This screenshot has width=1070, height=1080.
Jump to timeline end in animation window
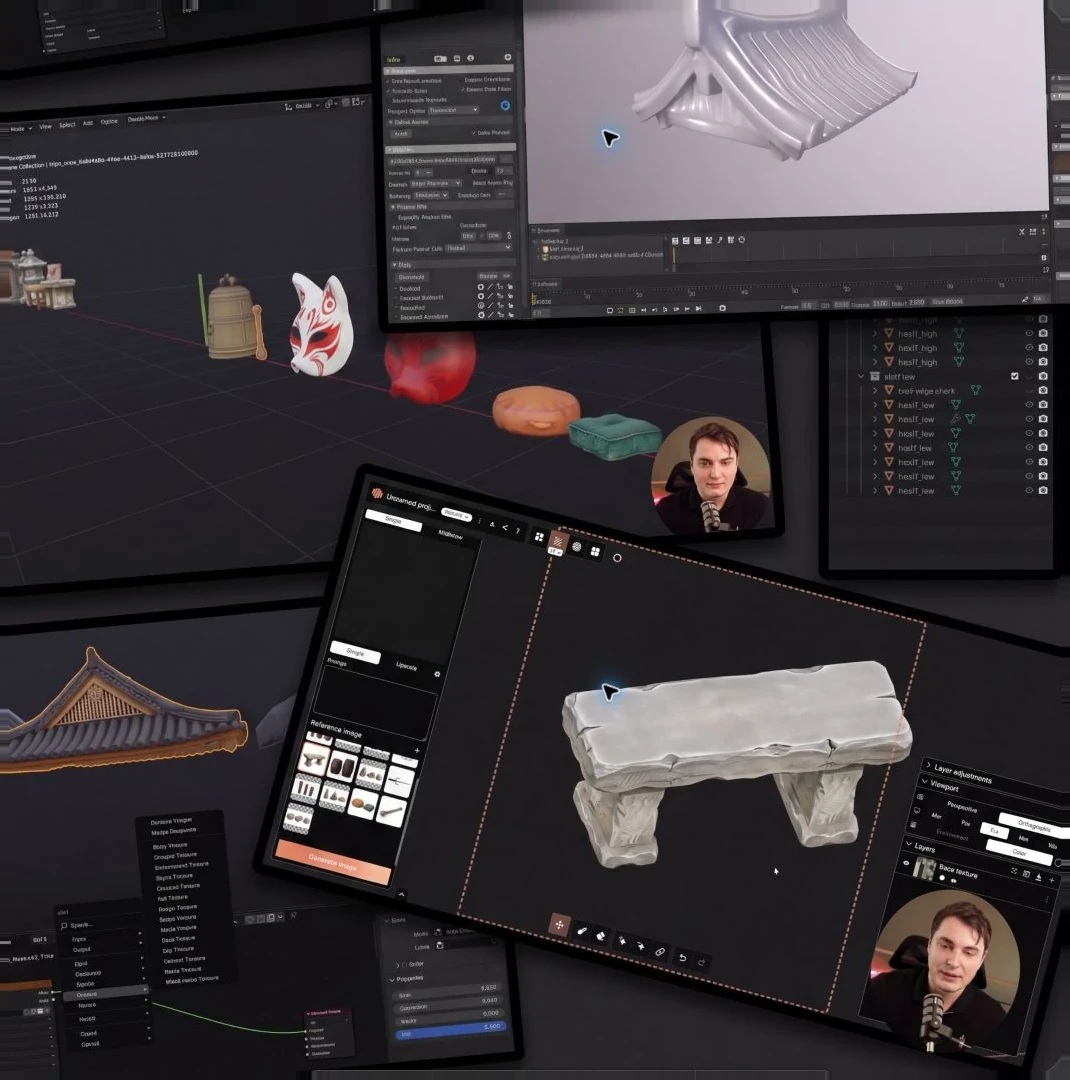click(699, 309)
